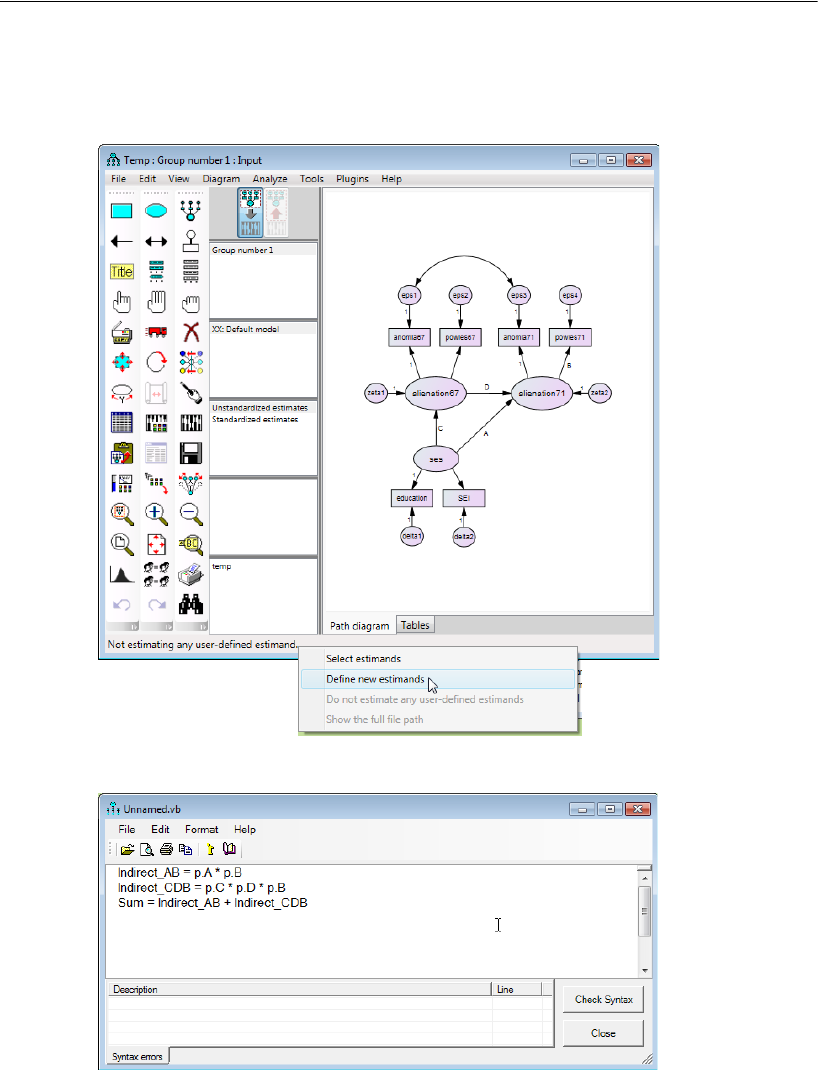Click the yellow Title figure caption tool
This screenshot has width=818, height=1070.
(121, 272)
